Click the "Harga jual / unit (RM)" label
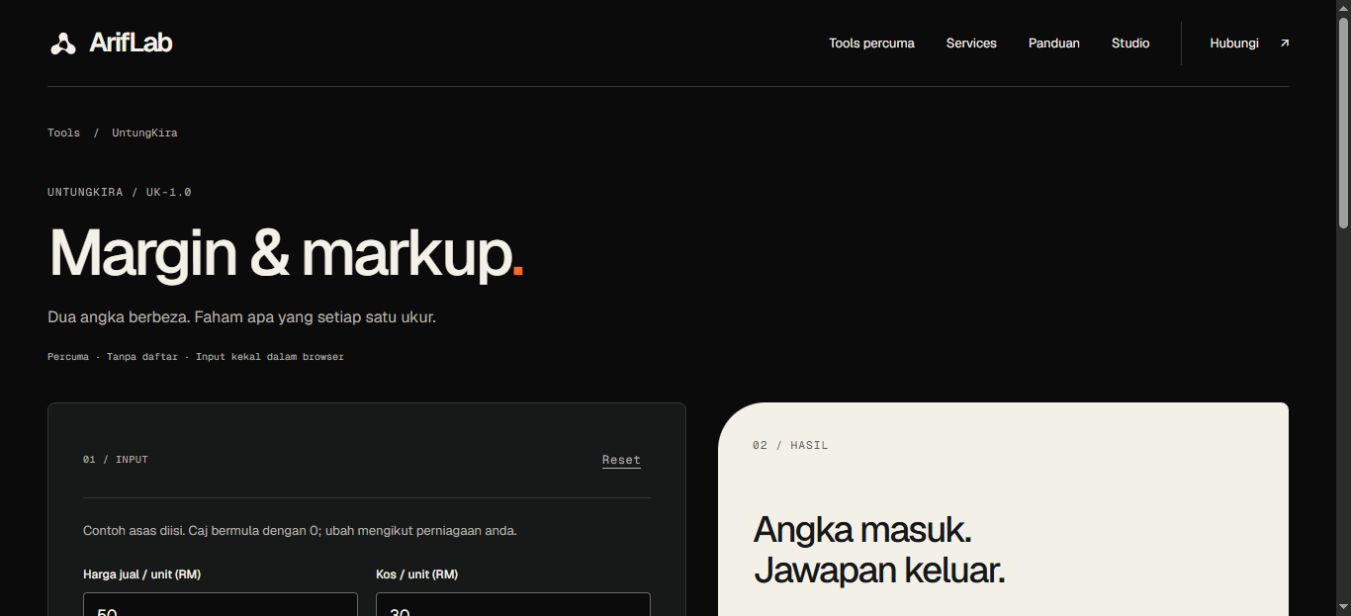The width and height of the screenshot is (1351, 616). coord(142,575)
